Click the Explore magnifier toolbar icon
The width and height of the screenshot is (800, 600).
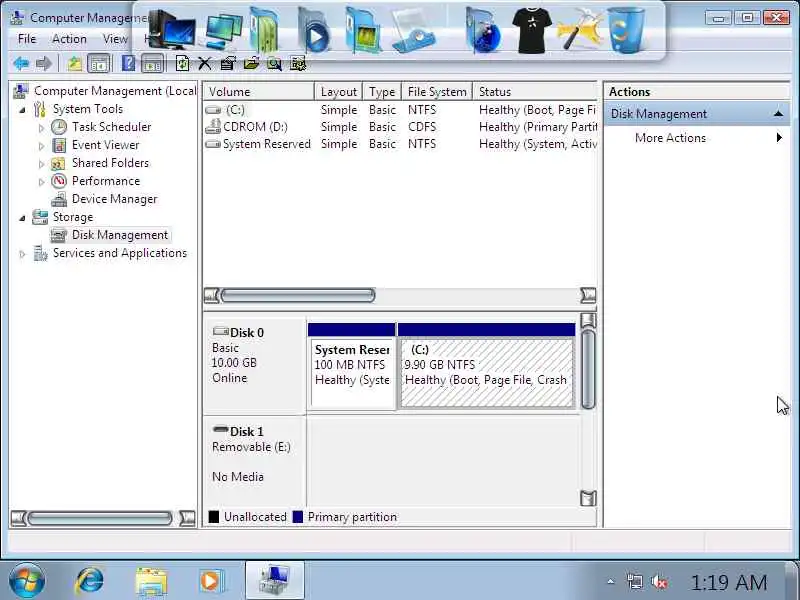pos(274,64)
